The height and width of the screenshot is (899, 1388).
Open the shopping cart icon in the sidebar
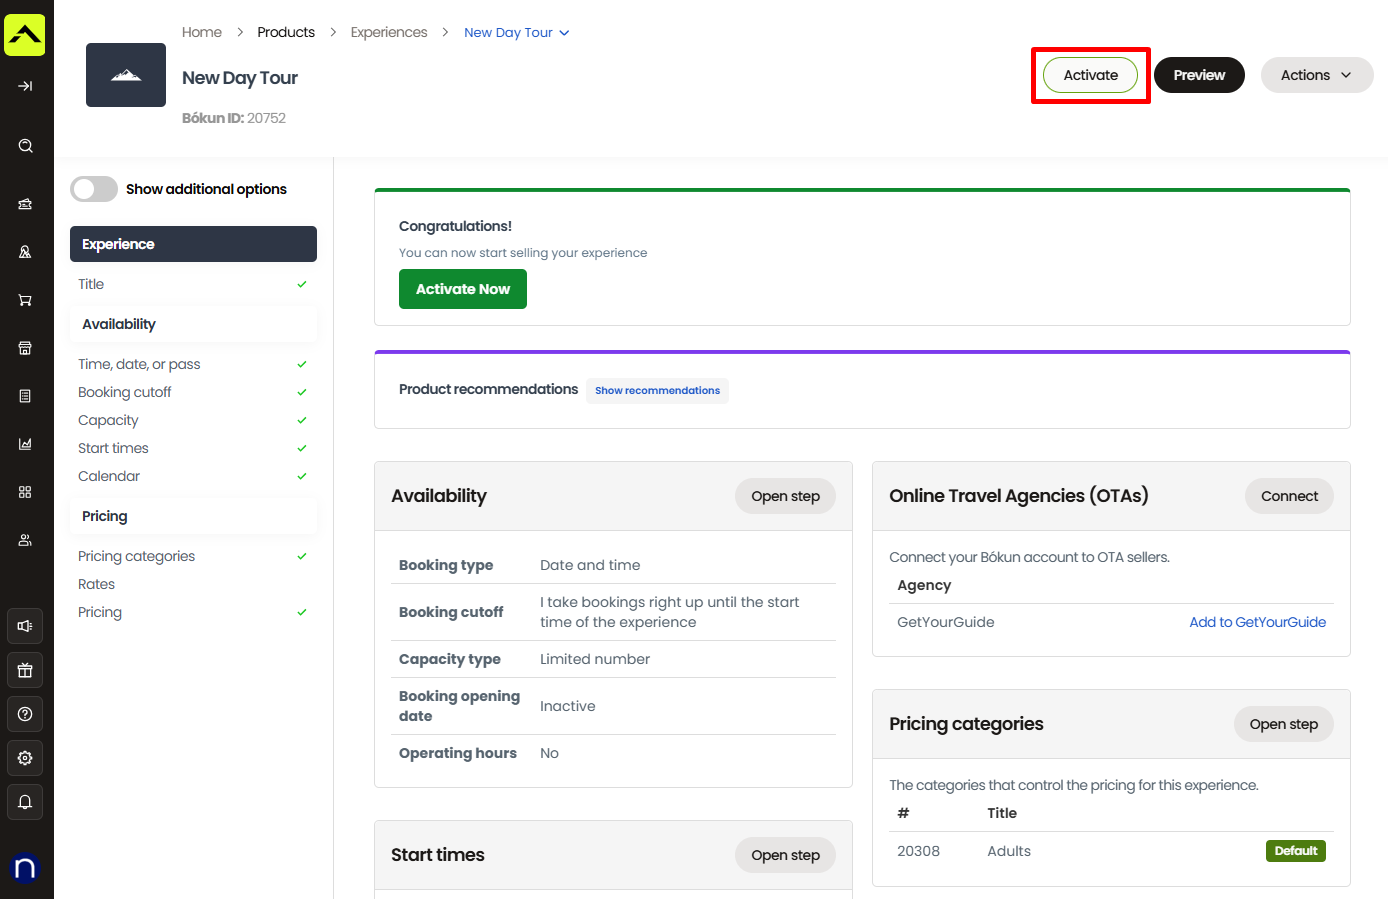25,300
